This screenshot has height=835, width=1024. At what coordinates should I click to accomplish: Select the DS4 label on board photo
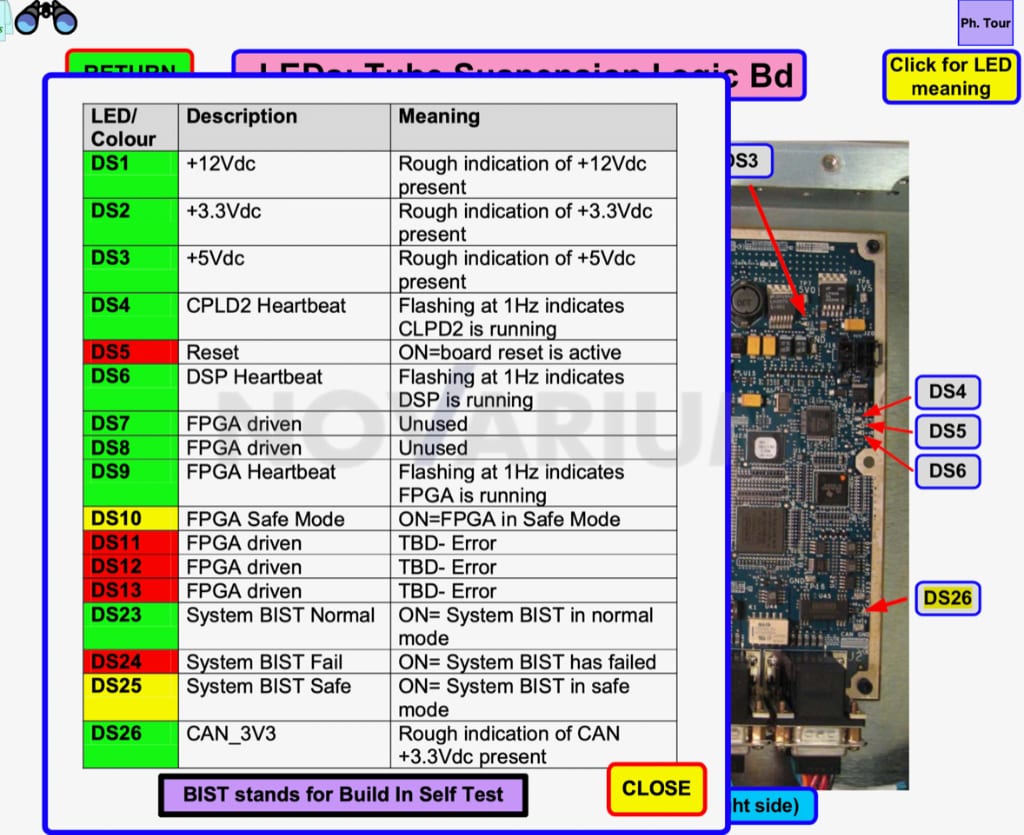(948, 392)
